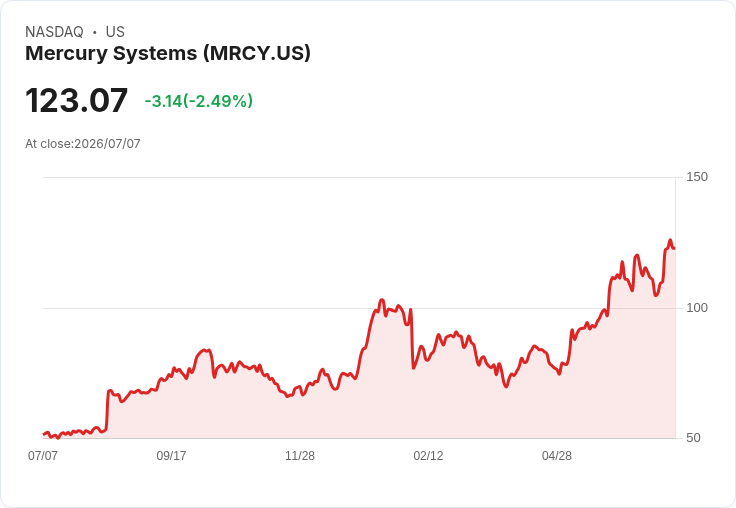The image size is (736, 508).
Task: Click the US market label
Action: coord(115,32)
